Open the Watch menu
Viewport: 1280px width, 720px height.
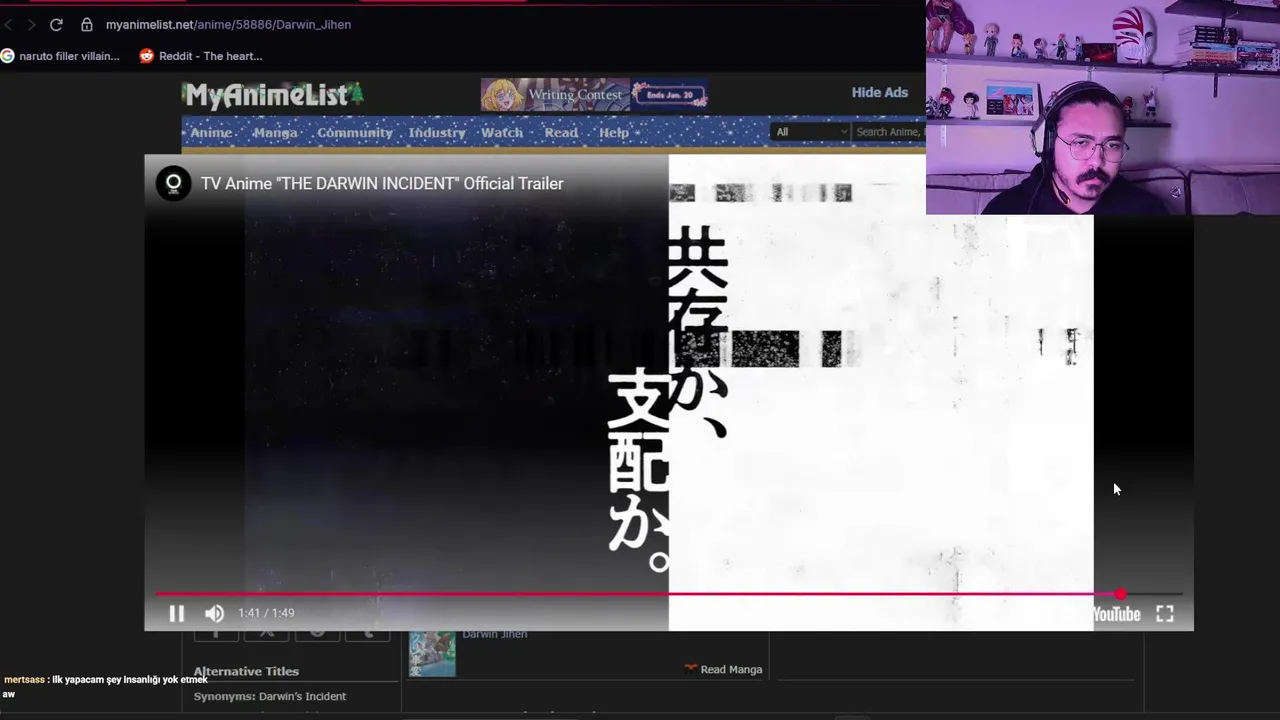pos(502,132)
